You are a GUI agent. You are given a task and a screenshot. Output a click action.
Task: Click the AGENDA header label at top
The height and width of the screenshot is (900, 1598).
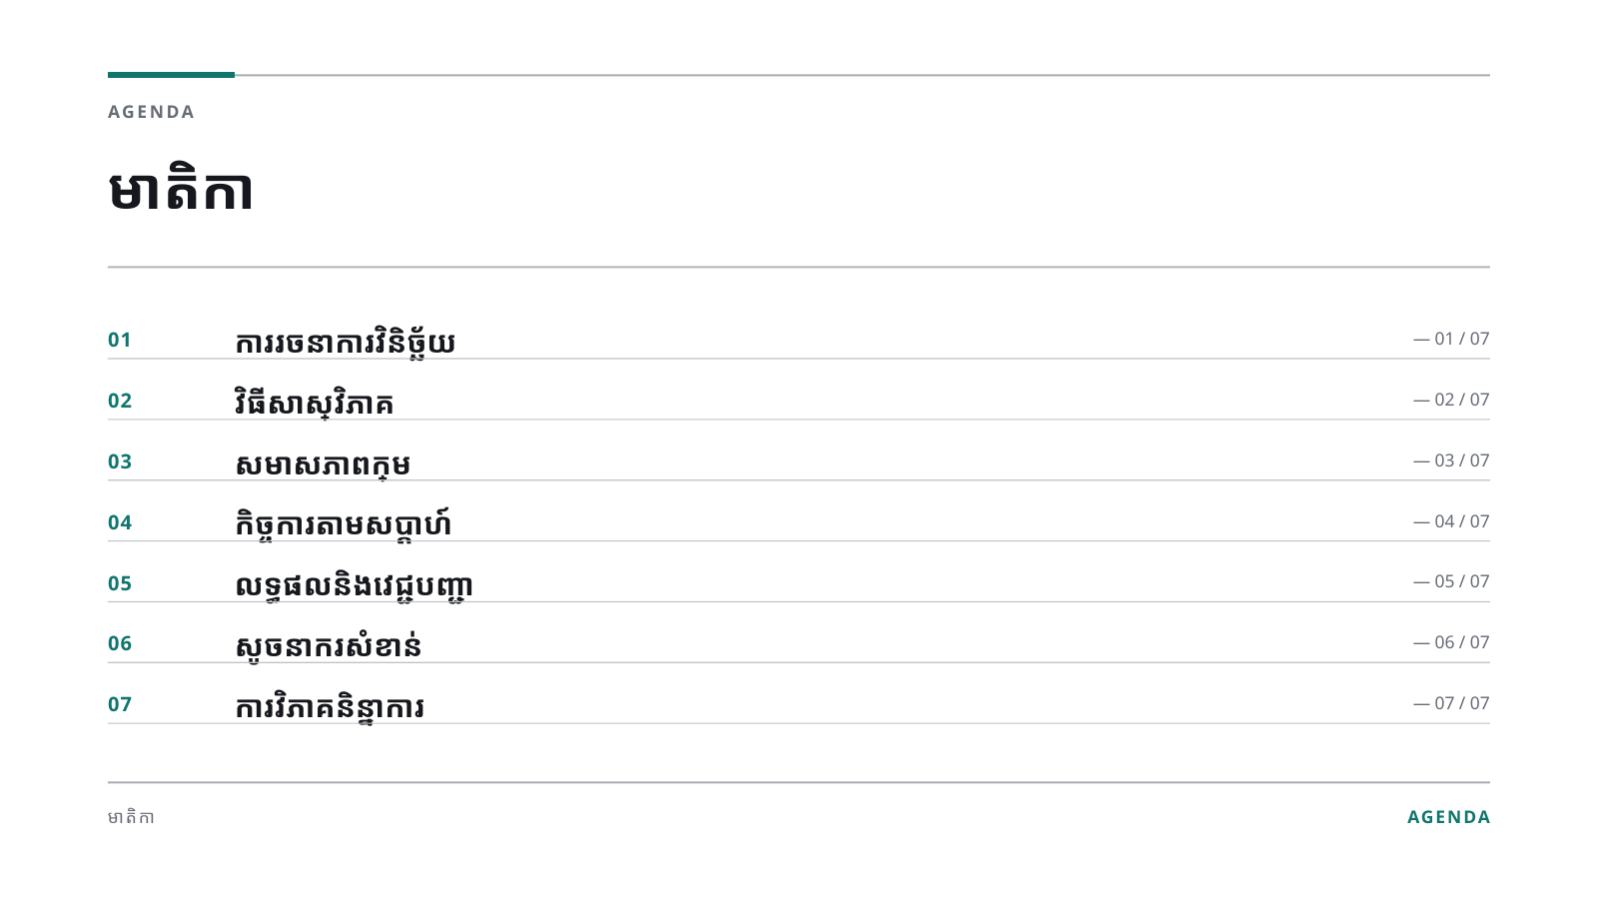[151, 112]
